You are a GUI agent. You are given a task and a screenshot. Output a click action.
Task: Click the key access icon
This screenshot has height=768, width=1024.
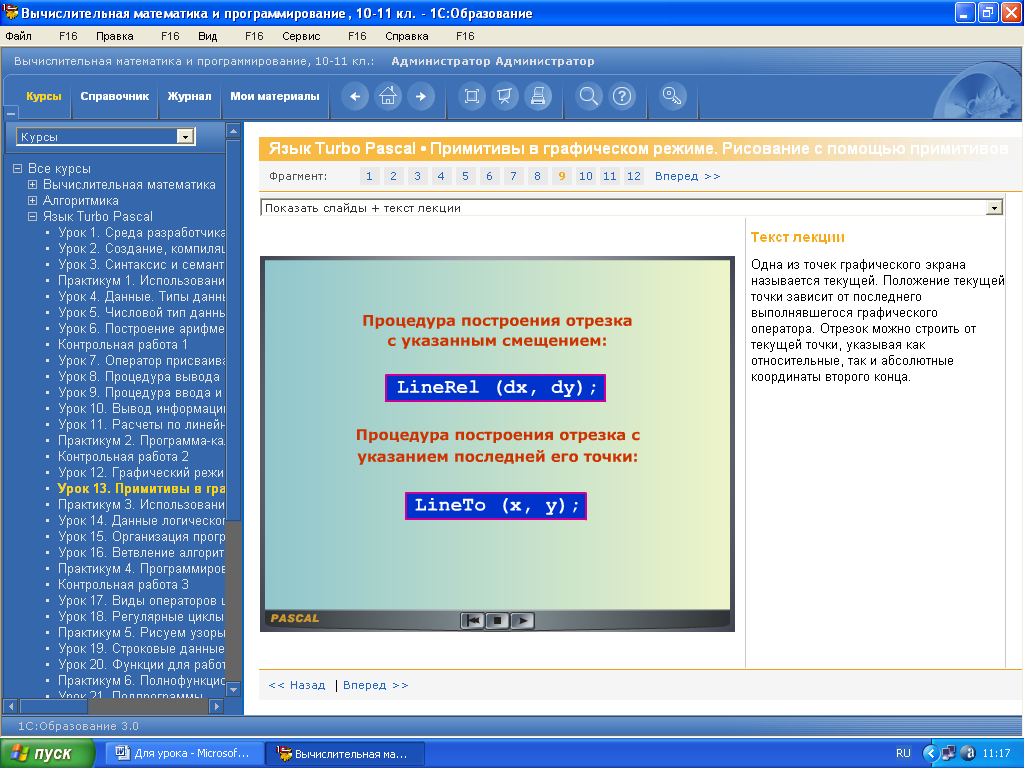click(673, 97)
